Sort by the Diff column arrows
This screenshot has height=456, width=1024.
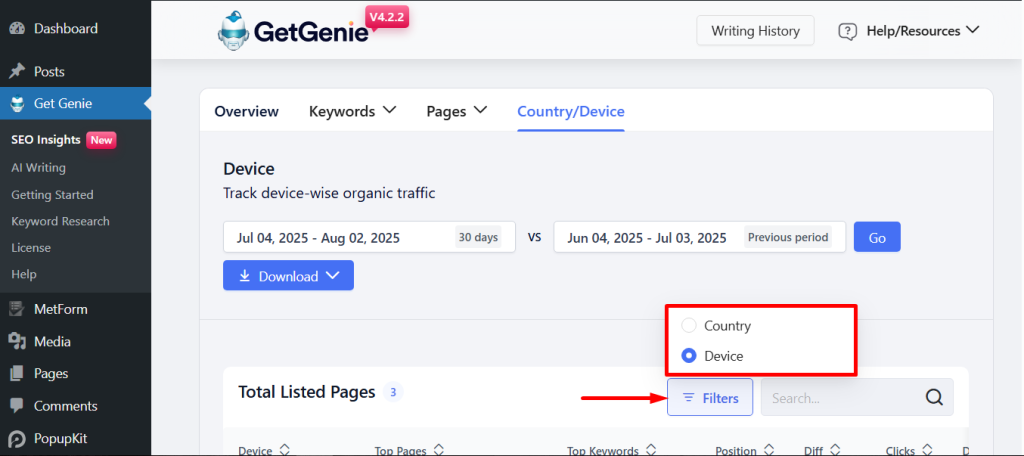click(835, 449)
